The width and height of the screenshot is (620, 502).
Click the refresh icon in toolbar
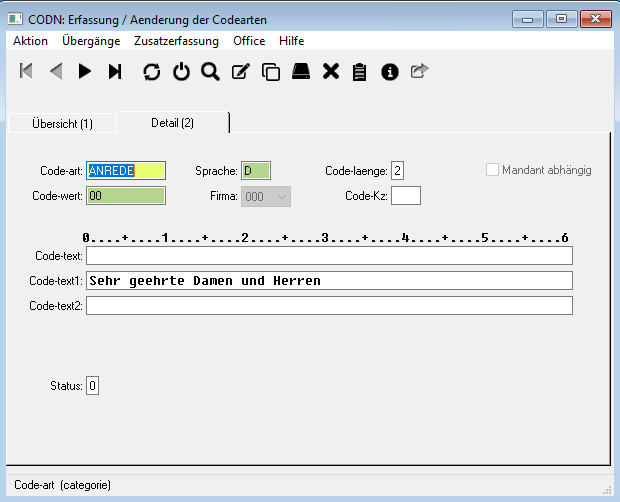tap(151, 71)
